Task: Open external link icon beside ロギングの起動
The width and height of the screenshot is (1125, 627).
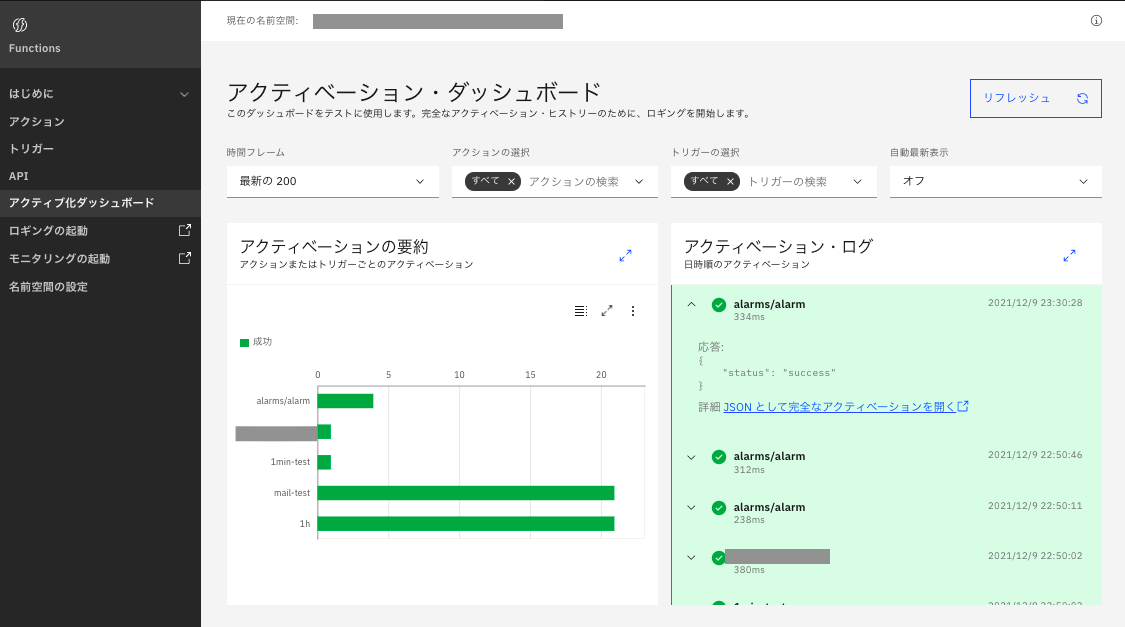Action: pos(184,230)
